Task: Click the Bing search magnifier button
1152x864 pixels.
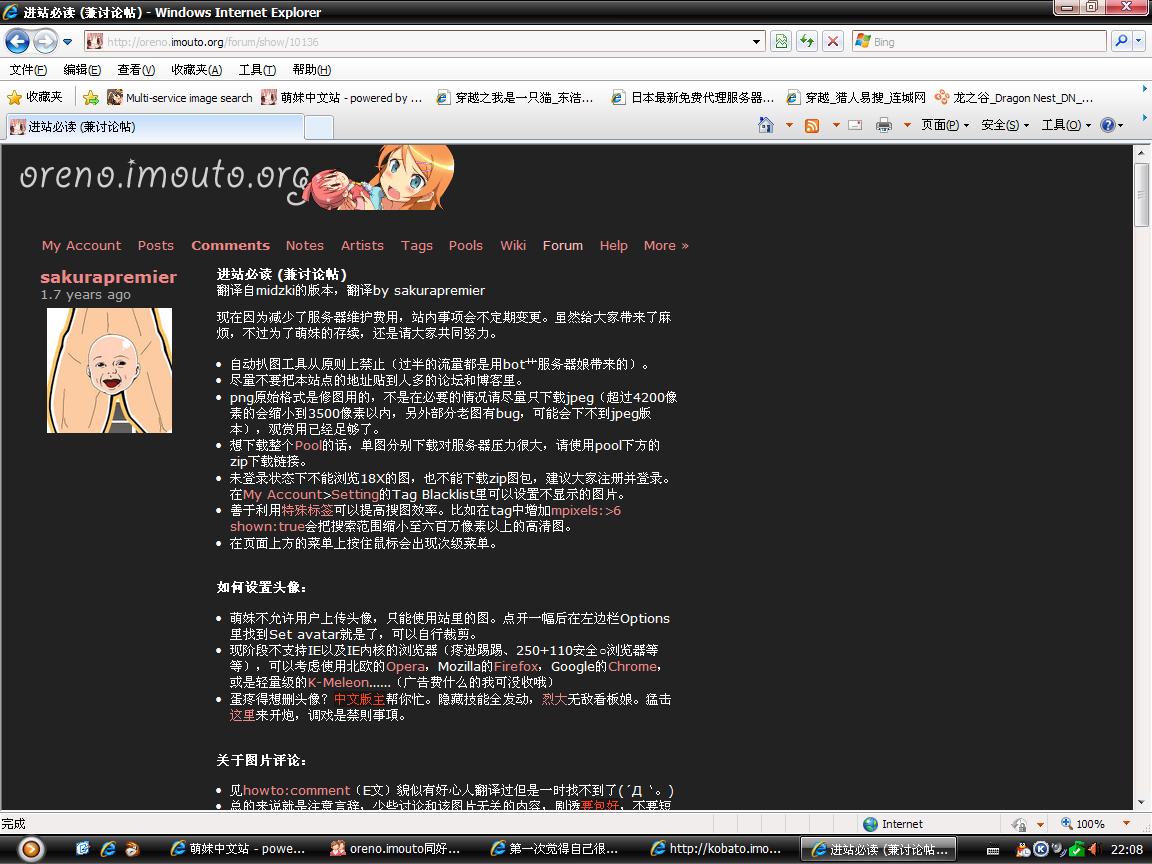Action: coord(1120,41)
